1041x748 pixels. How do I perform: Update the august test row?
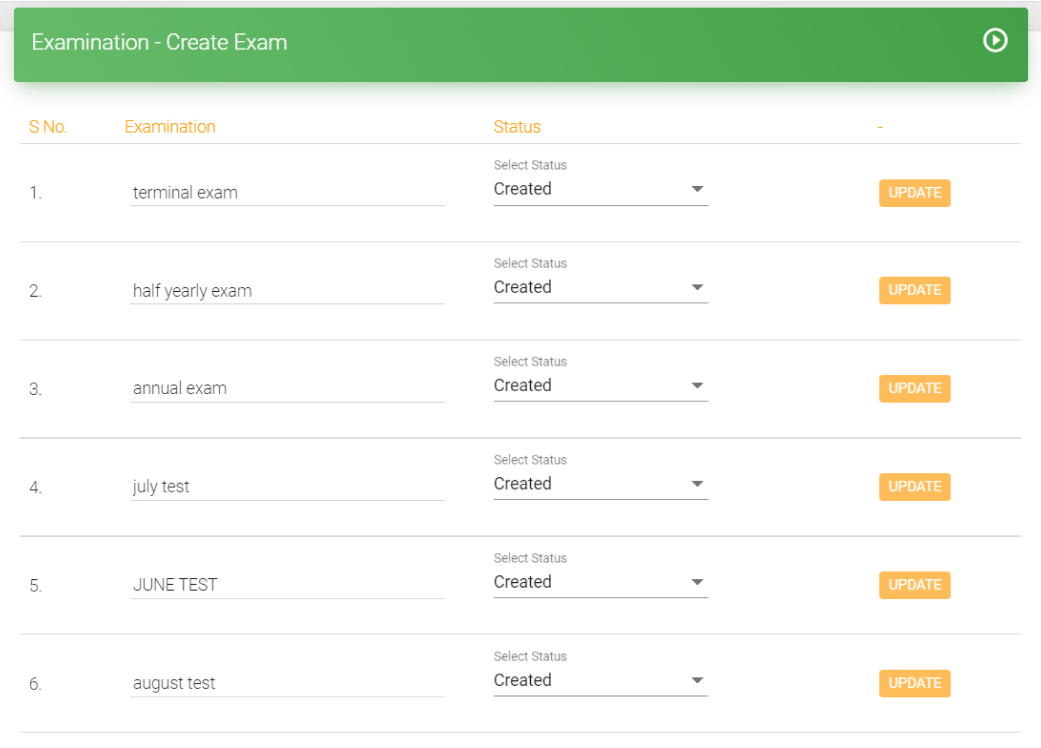pyautogui.click(x=914, y=683)
